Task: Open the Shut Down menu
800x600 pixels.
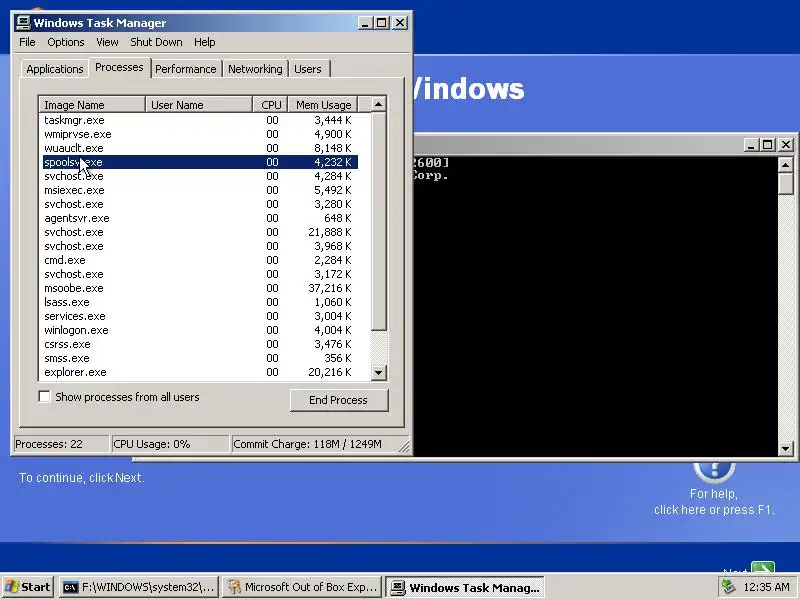Action: coord(156,42)
